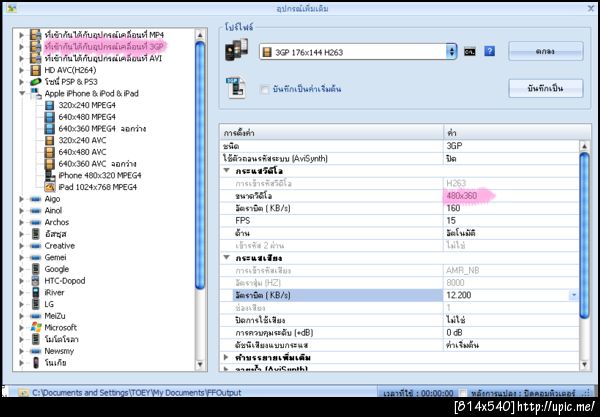Select the highlighted 3GP mobile device category

point(104,47)
